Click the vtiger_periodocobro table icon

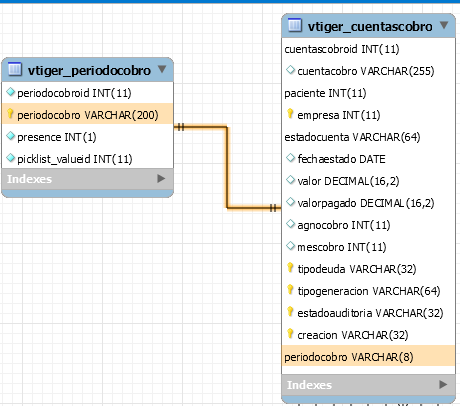[15, 69]
